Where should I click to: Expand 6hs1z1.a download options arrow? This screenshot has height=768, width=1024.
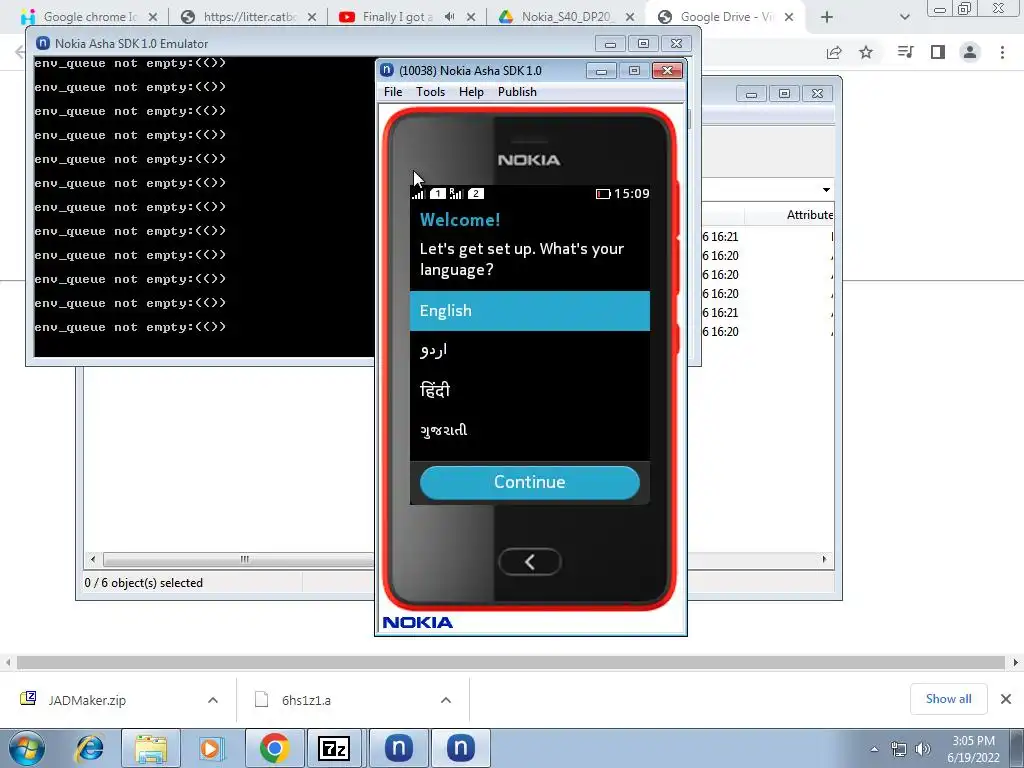point(446,700)
